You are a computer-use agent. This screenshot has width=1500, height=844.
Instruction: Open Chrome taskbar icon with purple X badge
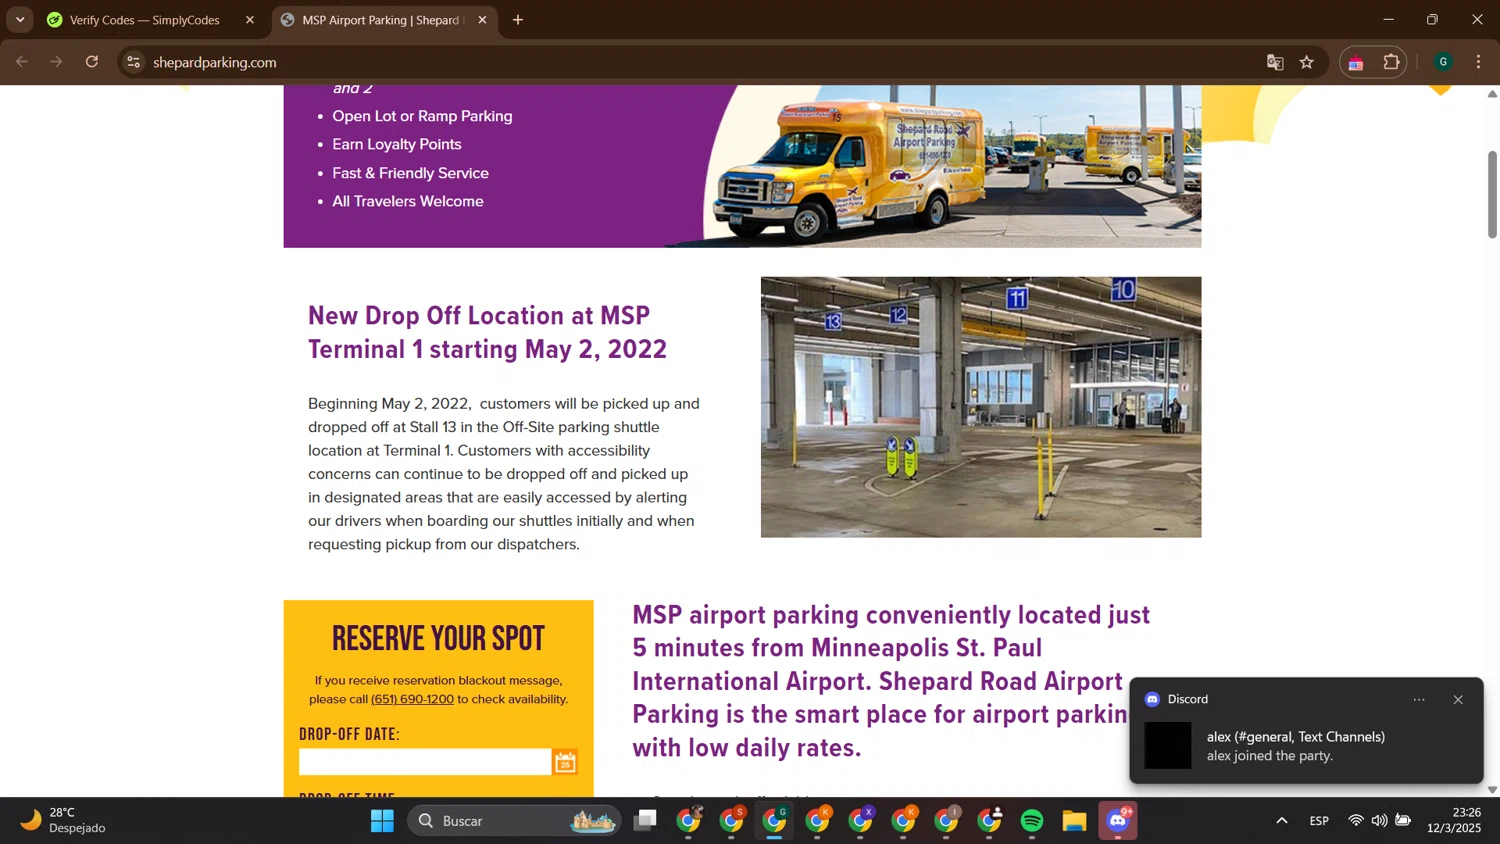861,821
